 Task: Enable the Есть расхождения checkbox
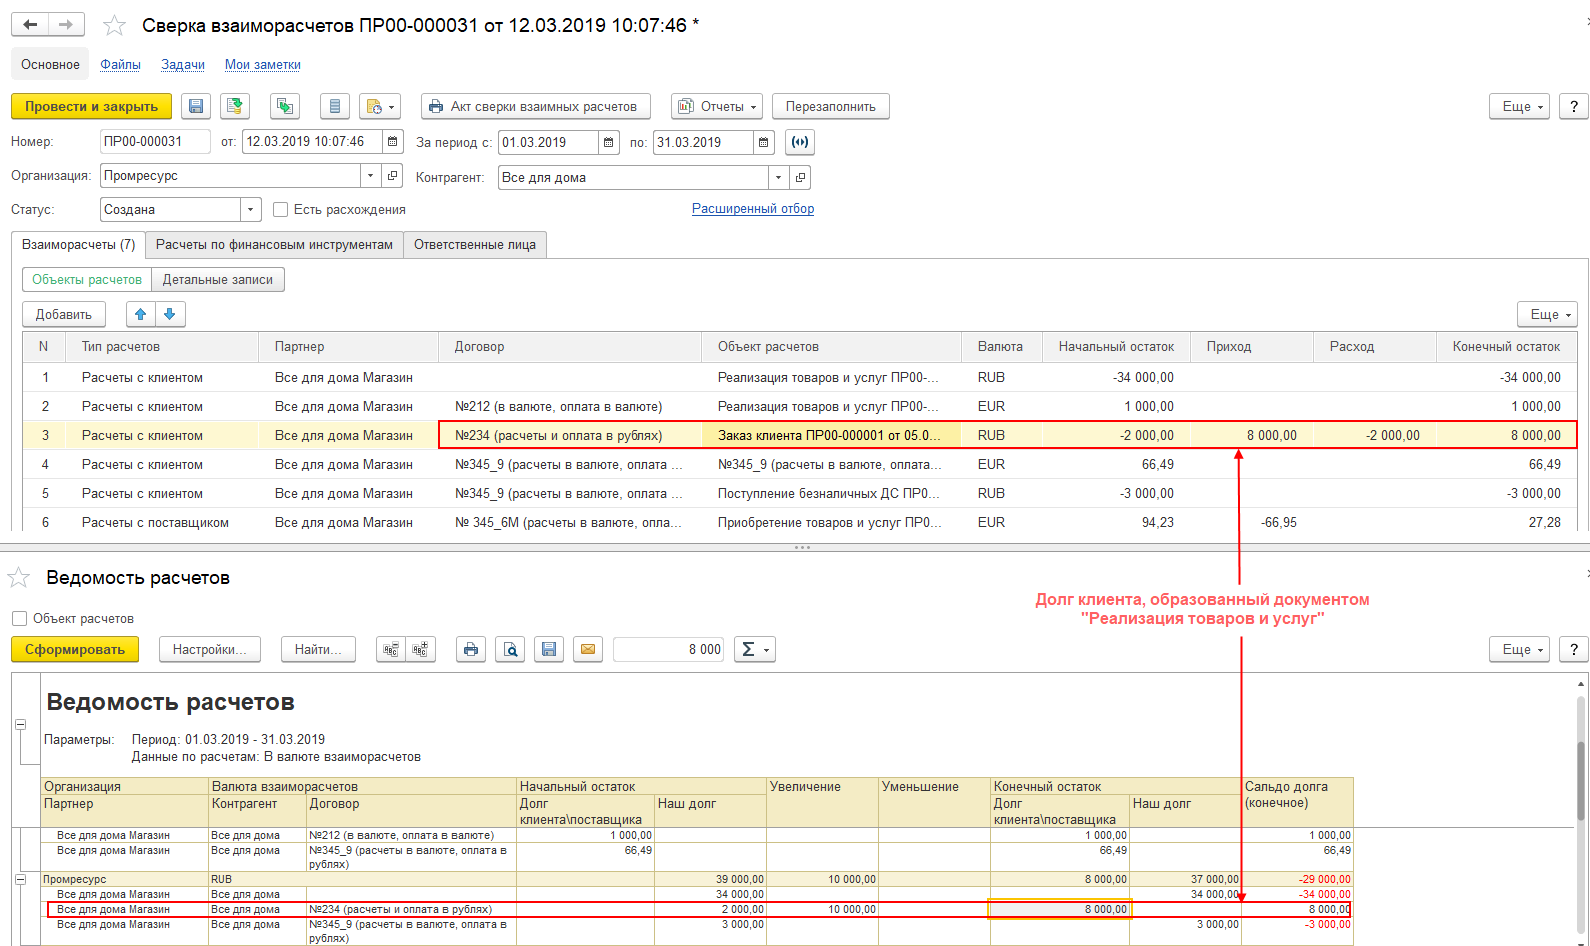point(281,210)
